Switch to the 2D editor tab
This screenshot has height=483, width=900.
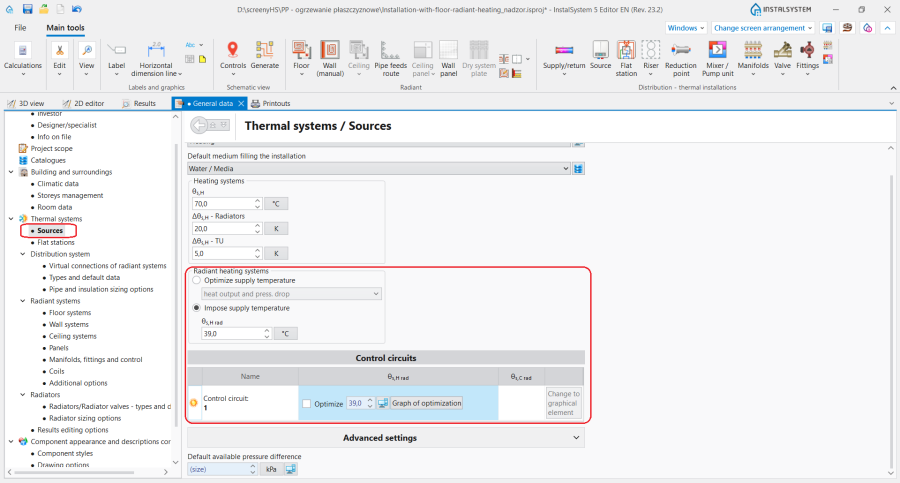click(x=83, y=103)
